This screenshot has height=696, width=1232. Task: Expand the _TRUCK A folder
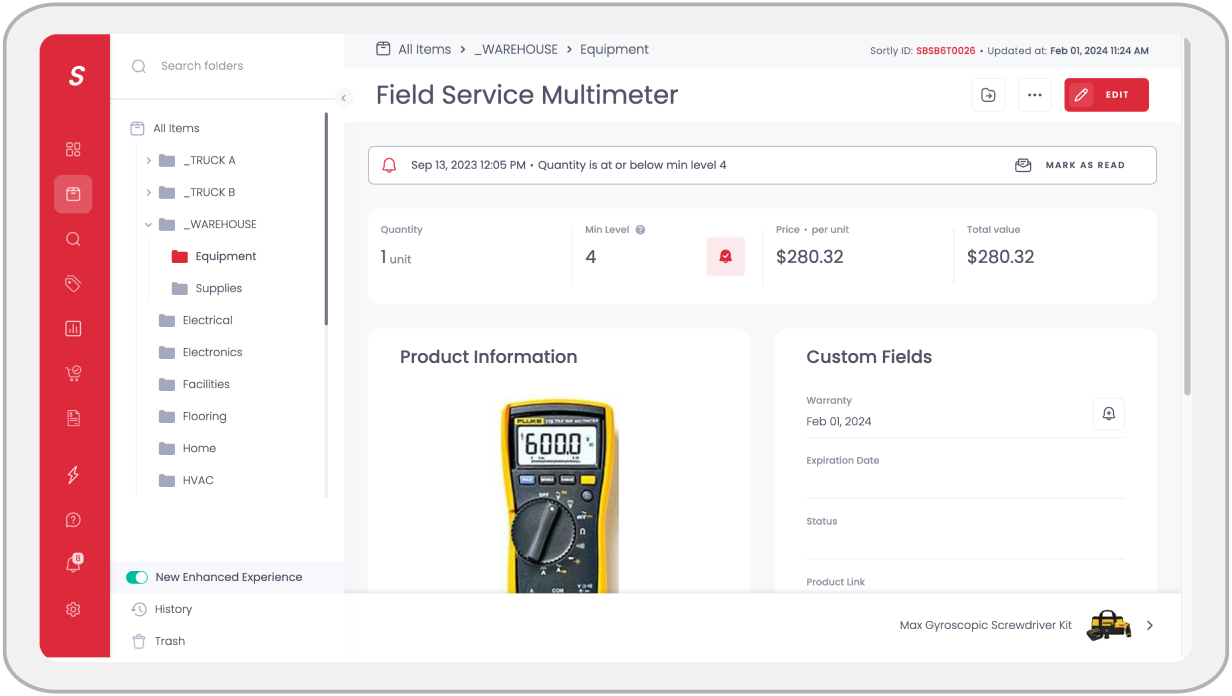(148, 160)
